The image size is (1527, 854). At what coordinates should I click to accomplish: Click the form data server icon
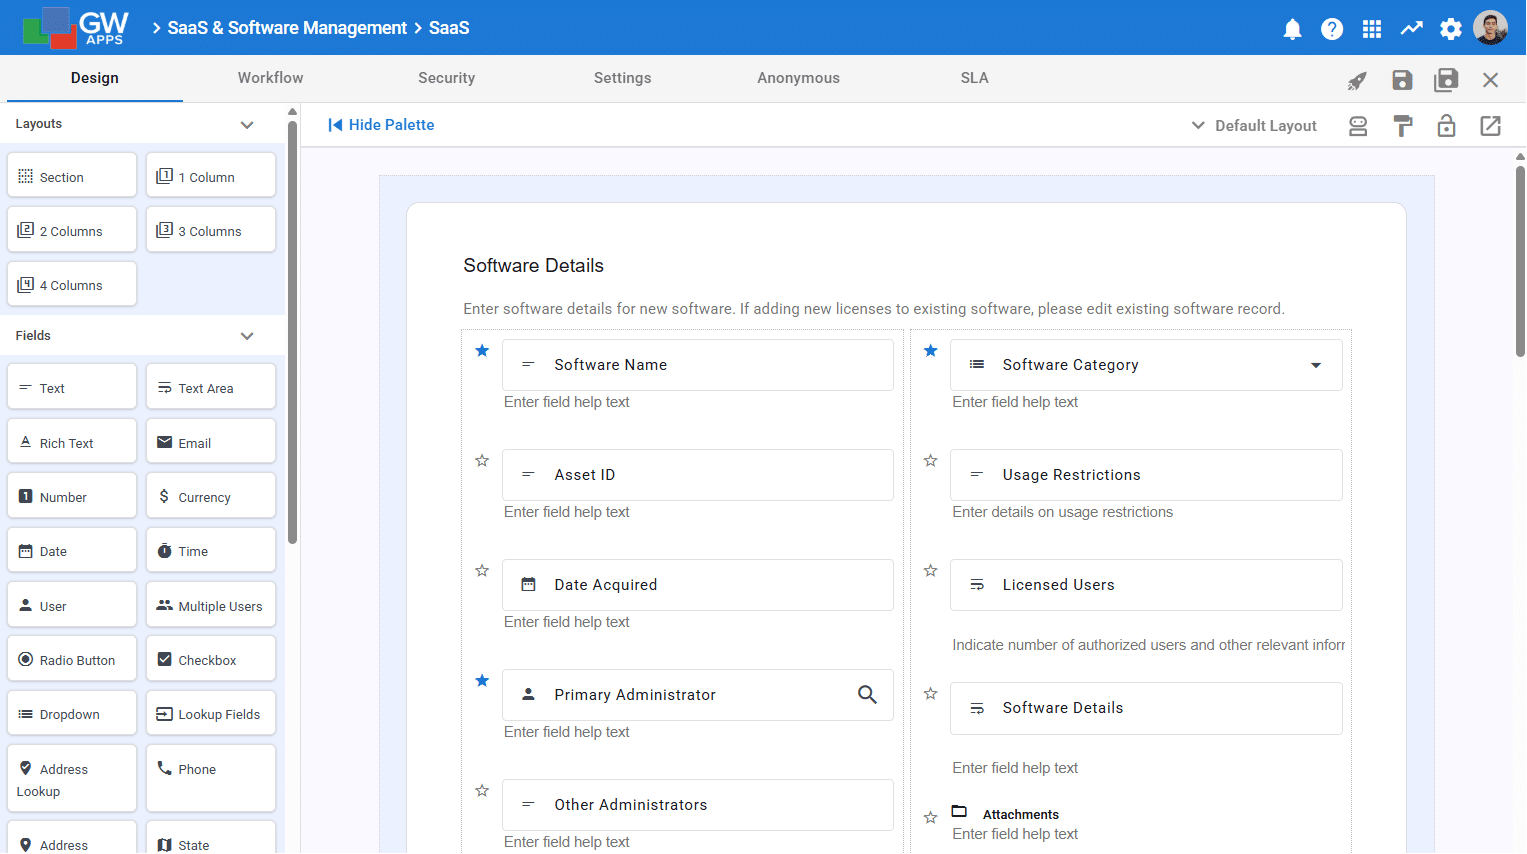[1358, 126]
